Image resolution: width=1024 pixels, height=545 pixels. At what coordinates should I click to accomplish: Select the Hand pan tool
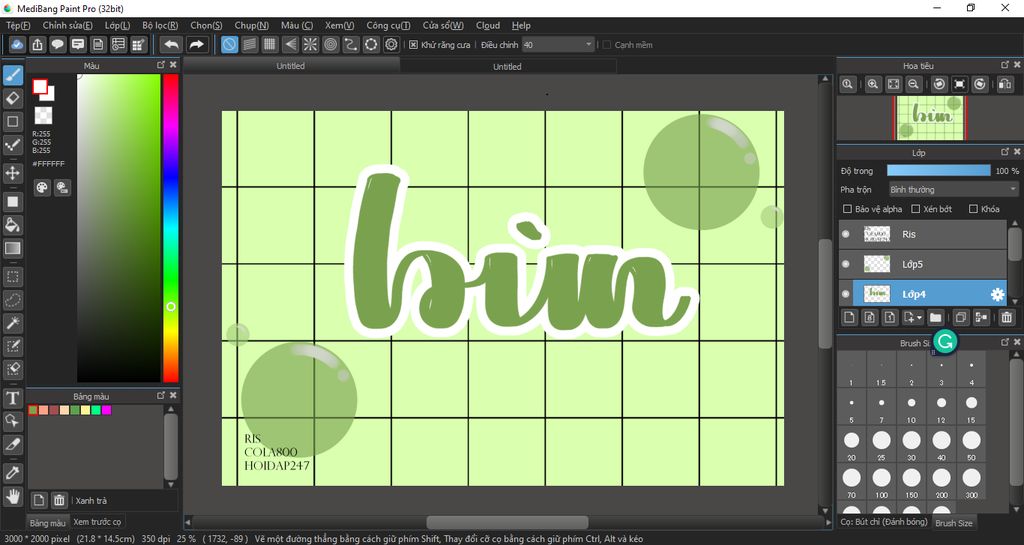(x=12, y=496)
